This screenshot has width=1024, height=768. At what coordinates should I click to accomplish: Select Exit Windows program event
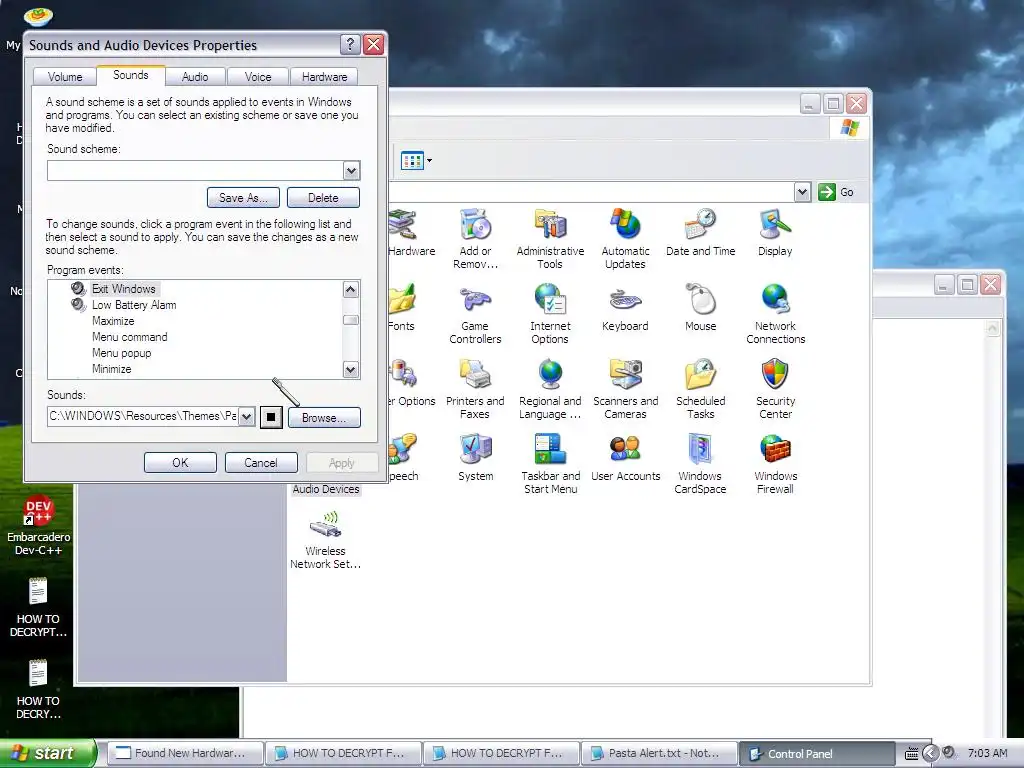point(123,289)
